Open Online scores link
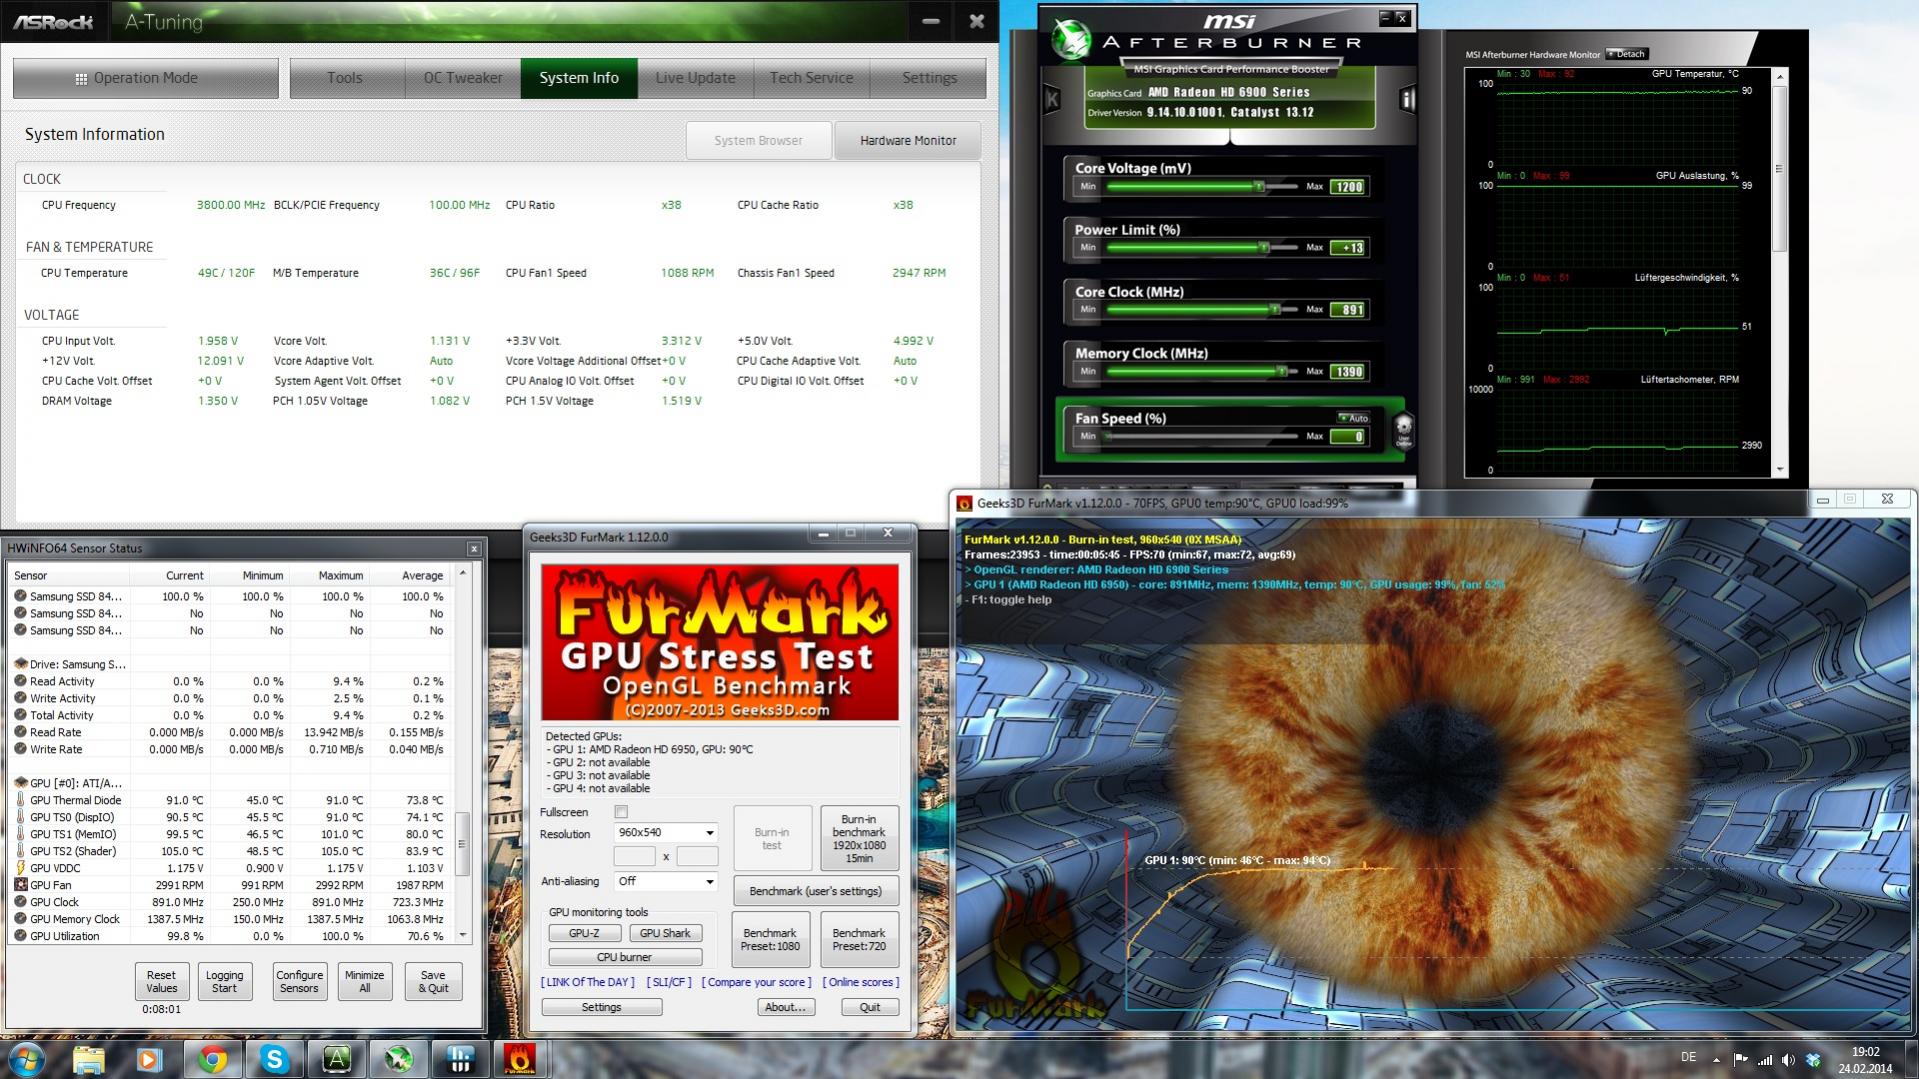This screenshot has height=1079, width=1919. pos(860,982)
